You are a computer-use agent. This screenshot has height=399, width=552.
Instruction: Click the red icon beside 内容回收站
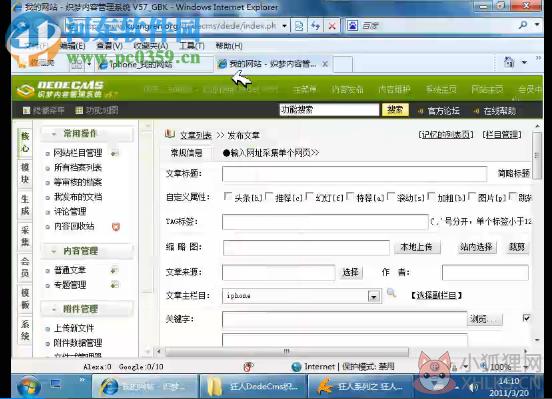click(x=115, y=226)
